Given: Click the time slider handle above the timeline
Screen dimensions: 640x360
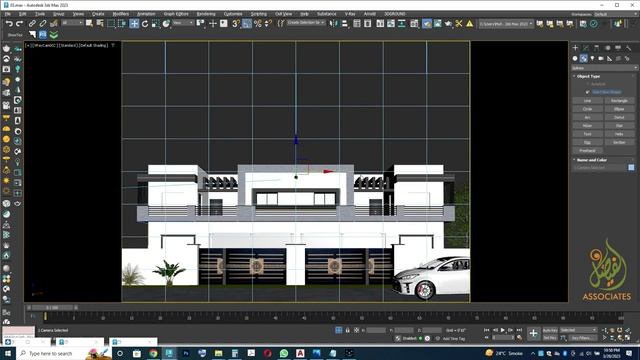Looking at the screenshot, I should (x=52, y=307).
